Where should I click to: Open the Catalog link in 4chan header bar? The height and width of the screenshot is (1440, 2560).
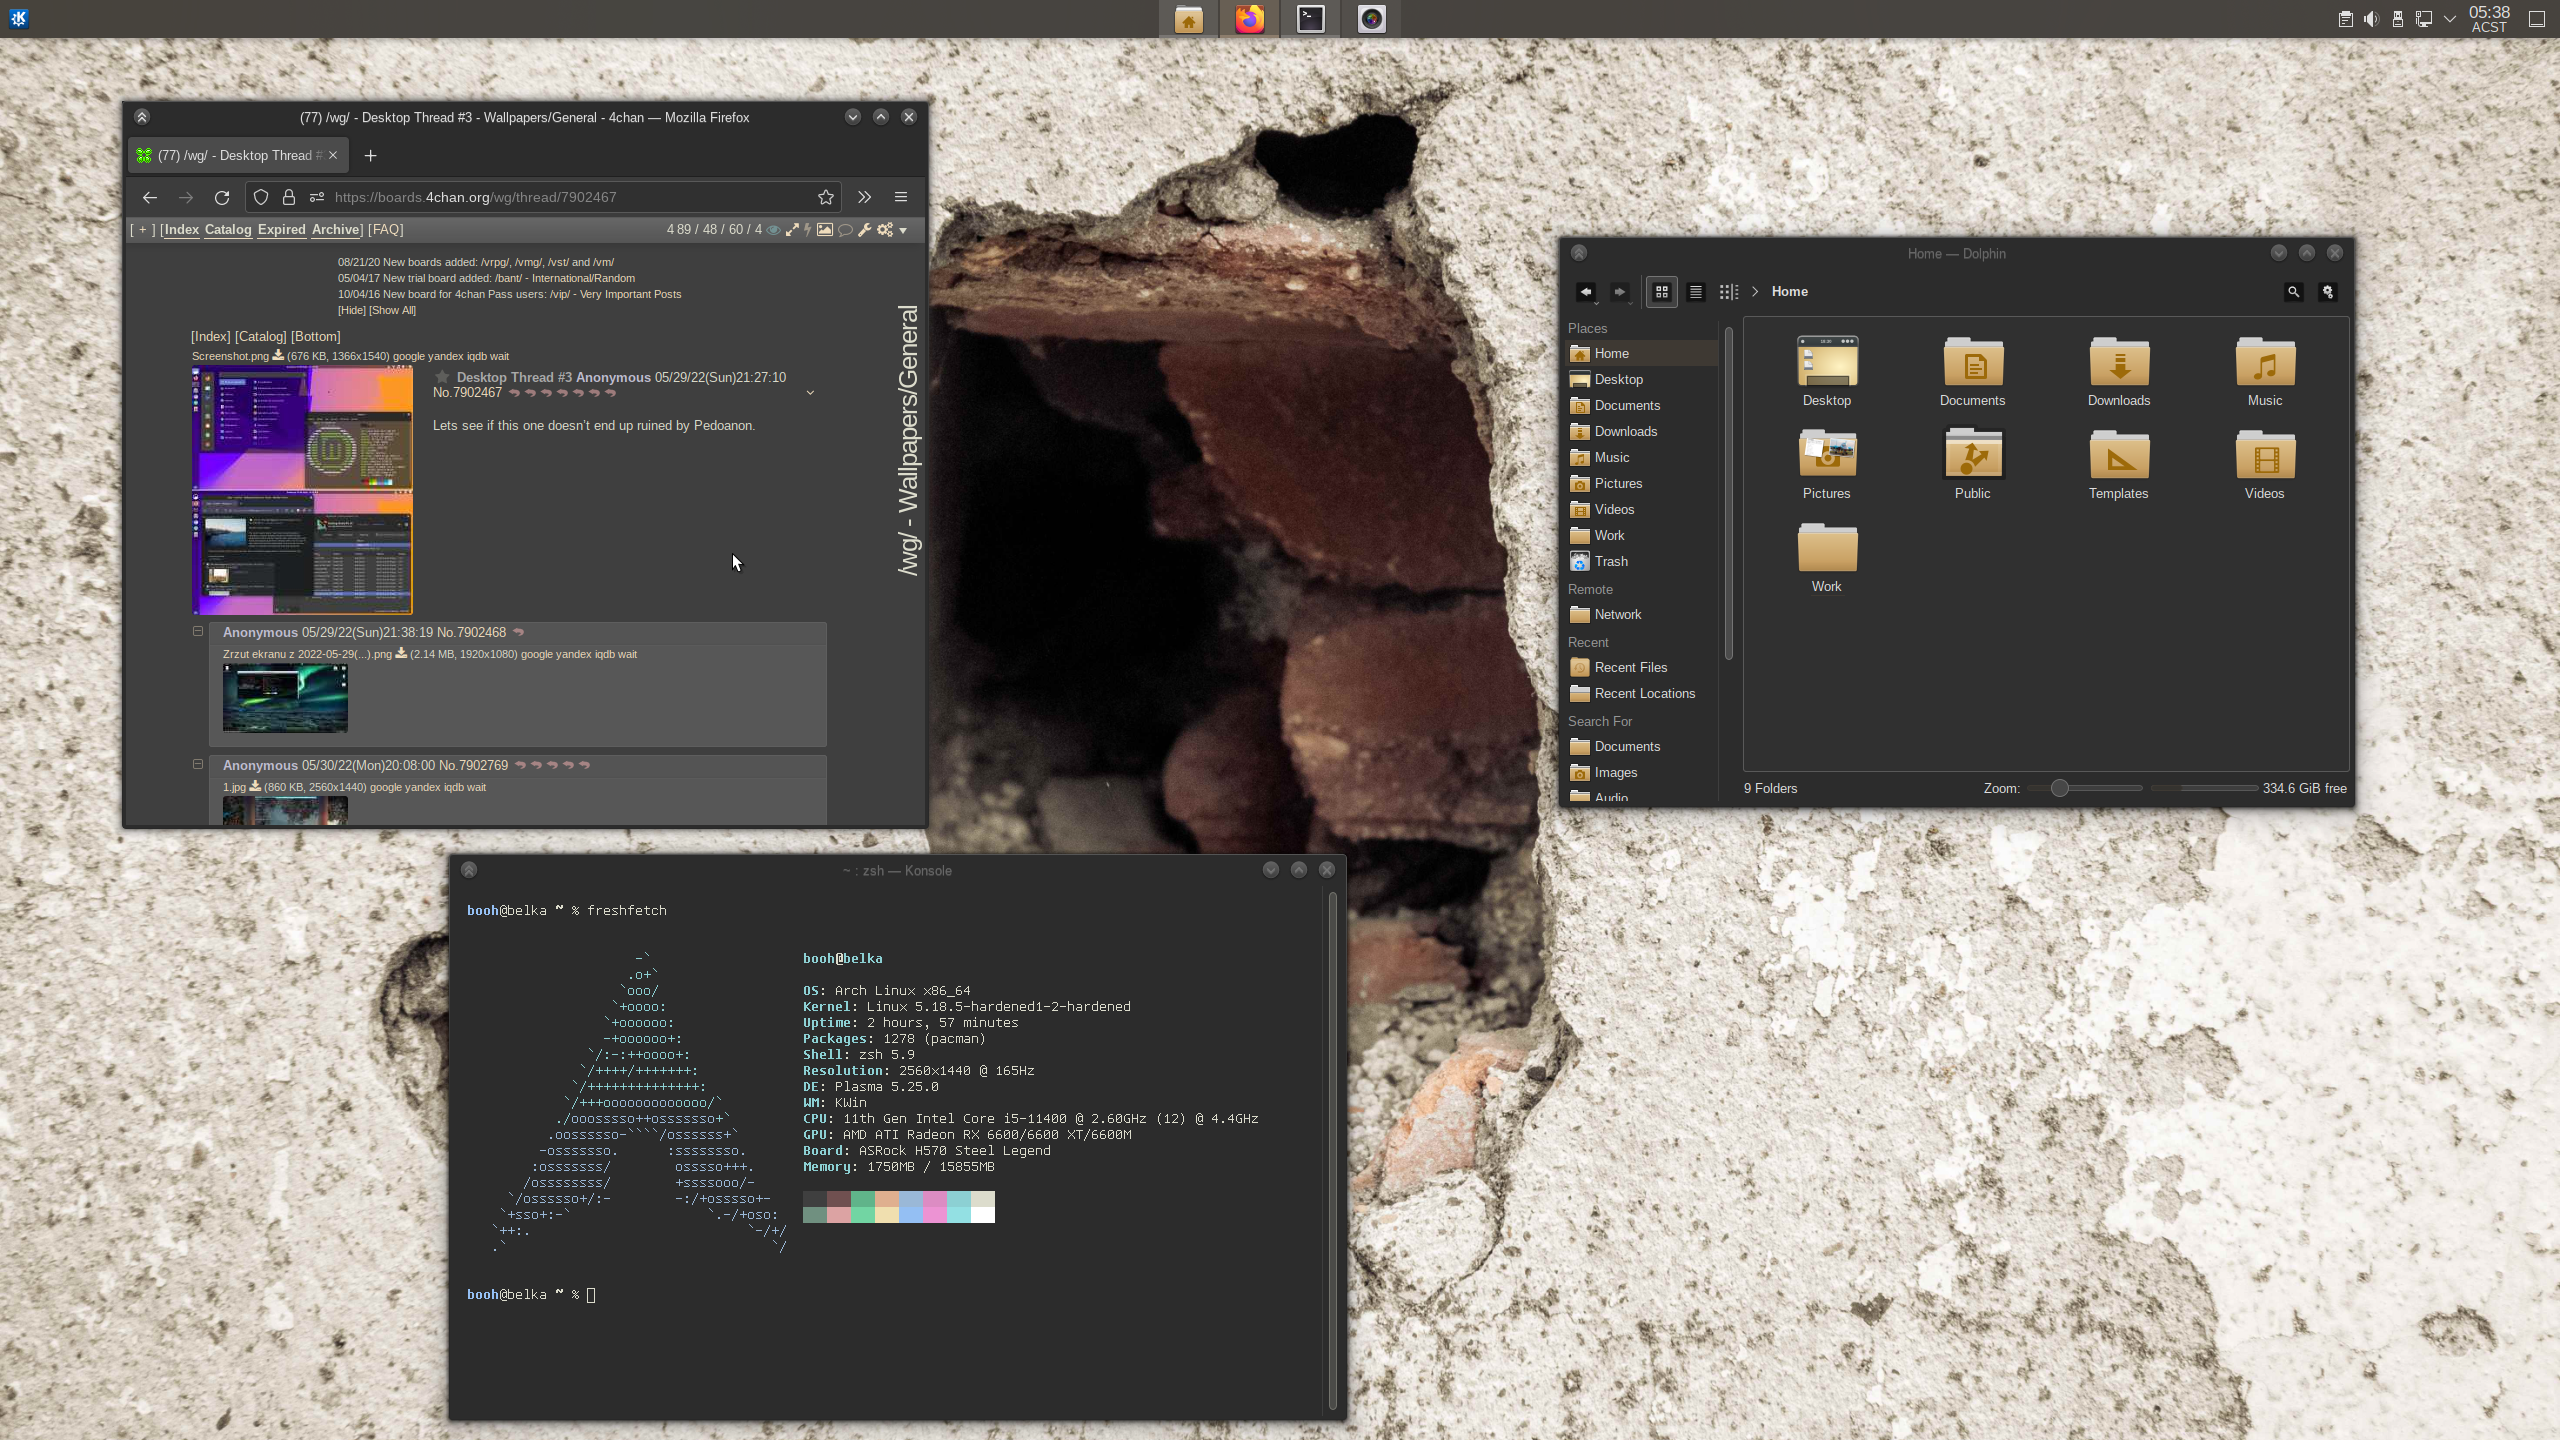228,230
